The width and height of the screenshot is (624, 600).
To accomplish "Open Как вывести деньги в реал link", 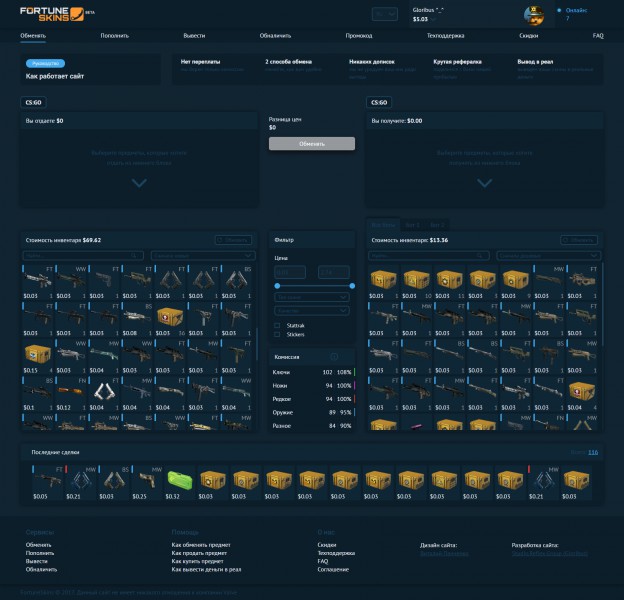I will coord(206,569).
